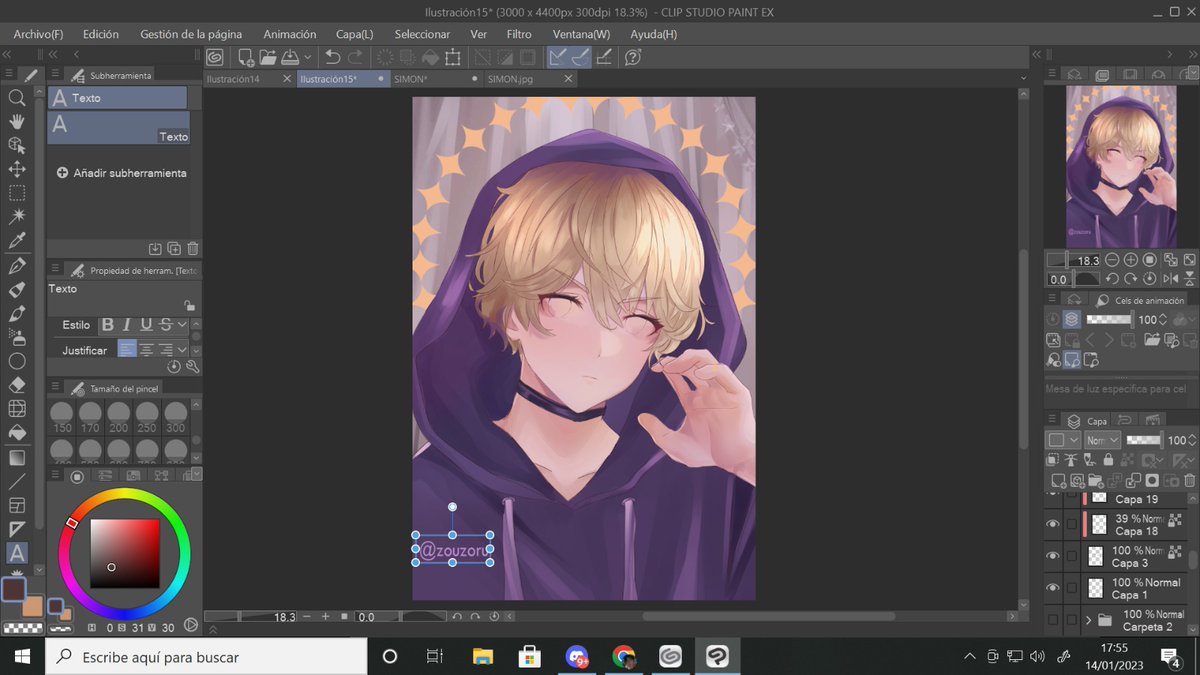Select the Fill bucket tool
Screen dimensions: 1200x675
pos(17,433)
